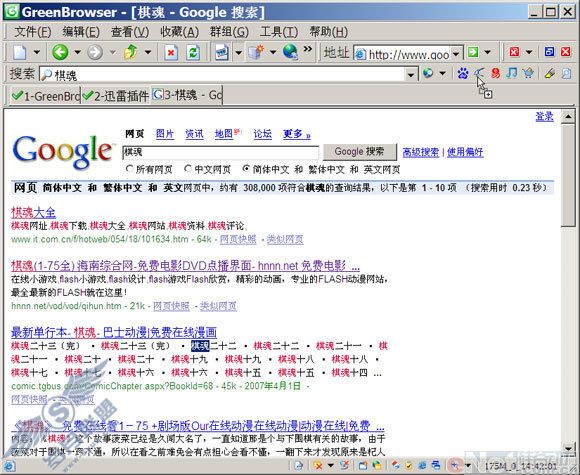
Task: Open dropdown next to red X box icon
Action: point(529,52)
